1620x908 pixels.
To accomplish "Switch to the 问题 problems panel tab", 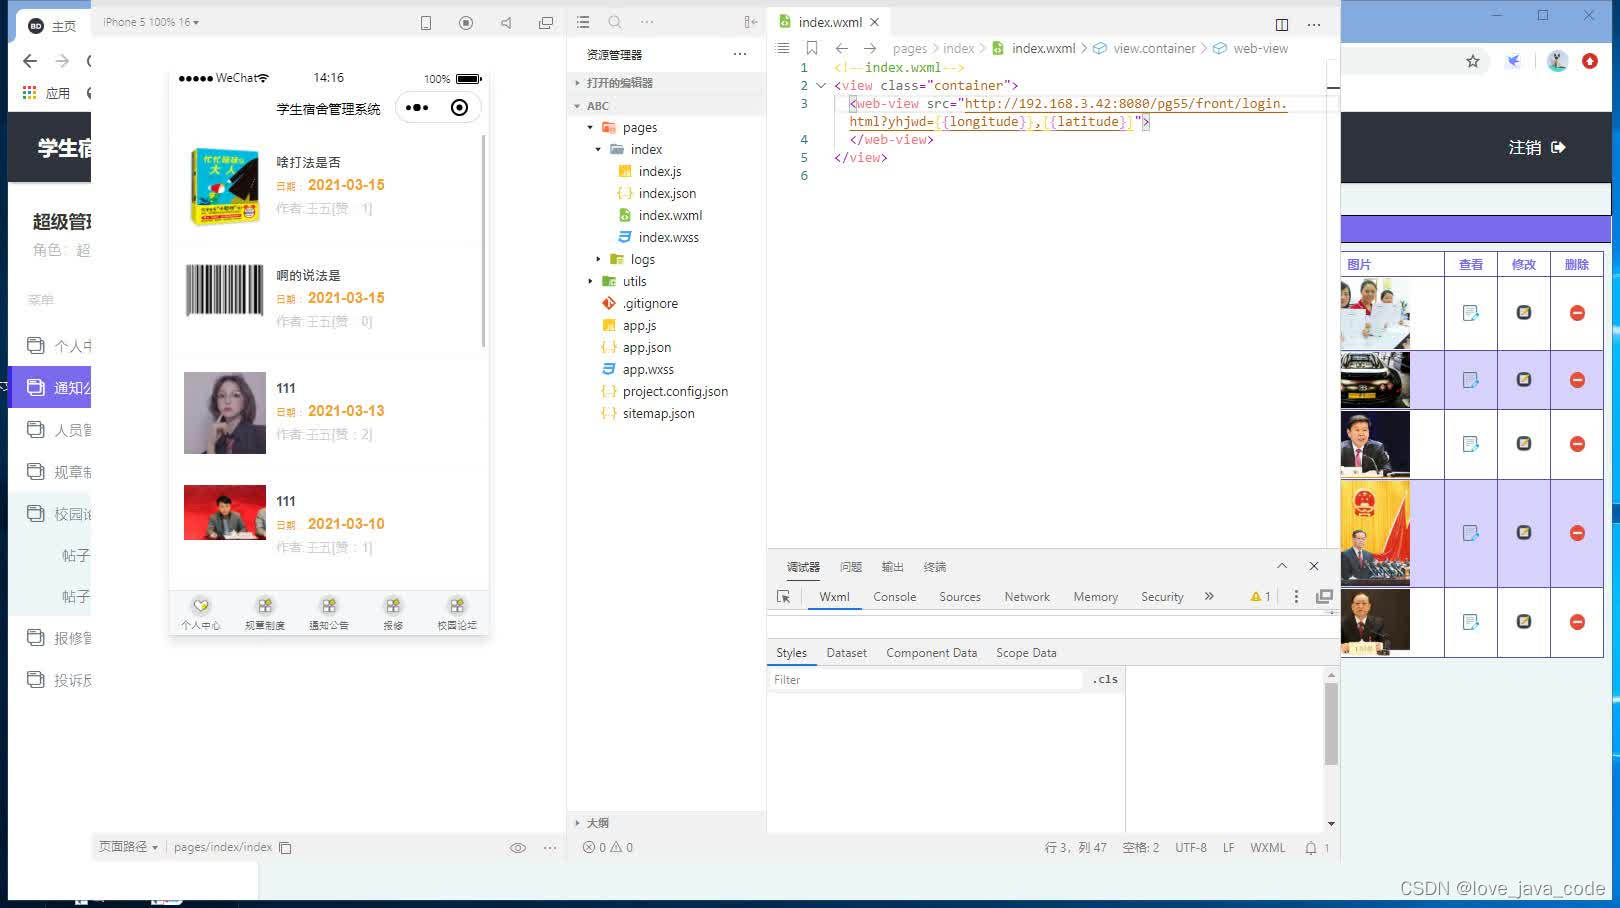I will pos(851,567).
